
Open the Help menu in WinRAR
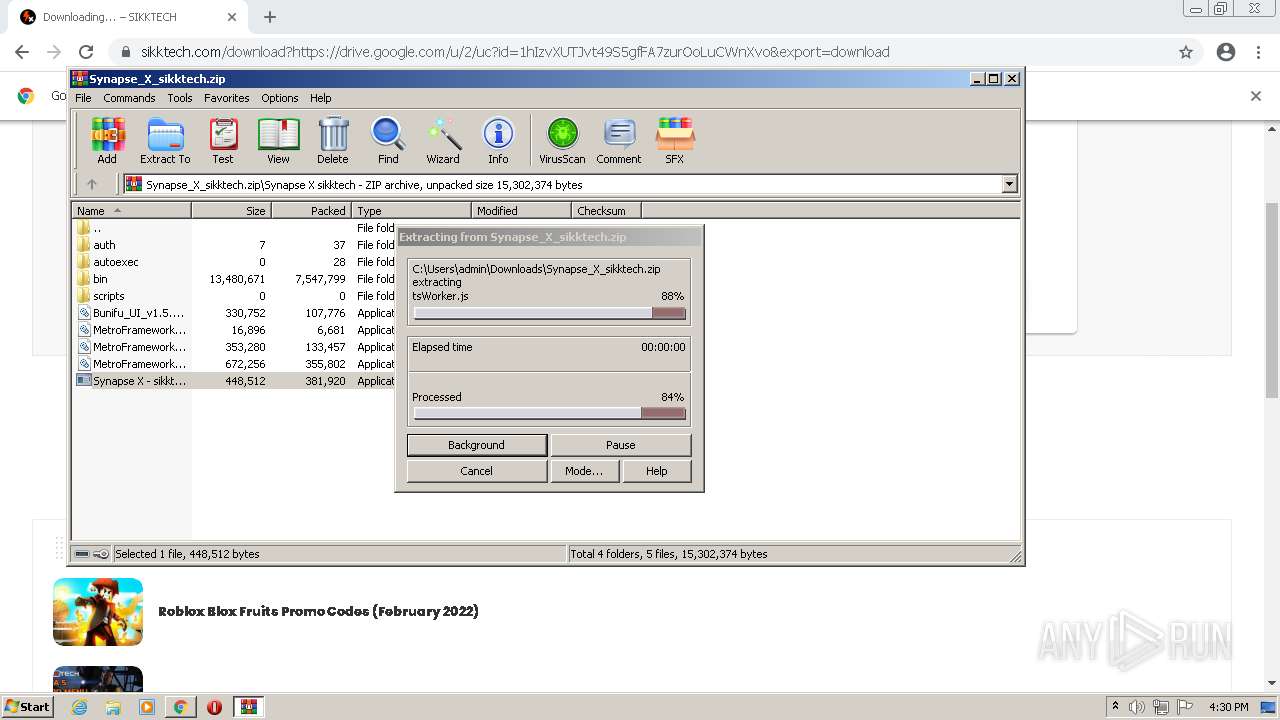coord(320,98)
